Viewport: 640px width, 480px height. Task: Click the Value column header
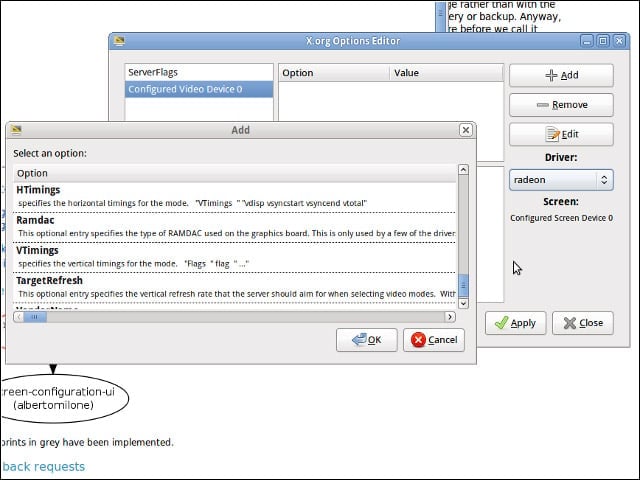coord(446,73)
